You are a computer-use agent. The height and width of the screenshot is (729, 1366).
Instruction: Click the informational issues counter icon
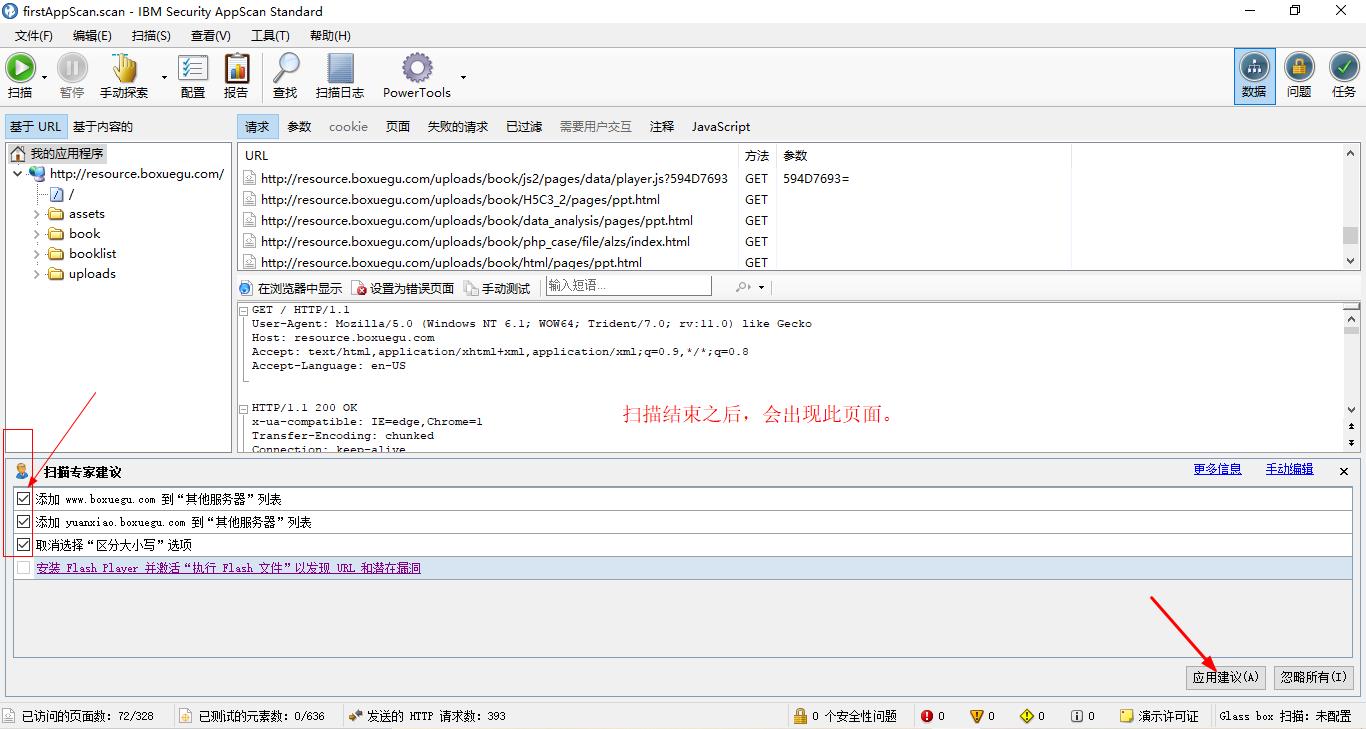click(x=1077, y=716)
